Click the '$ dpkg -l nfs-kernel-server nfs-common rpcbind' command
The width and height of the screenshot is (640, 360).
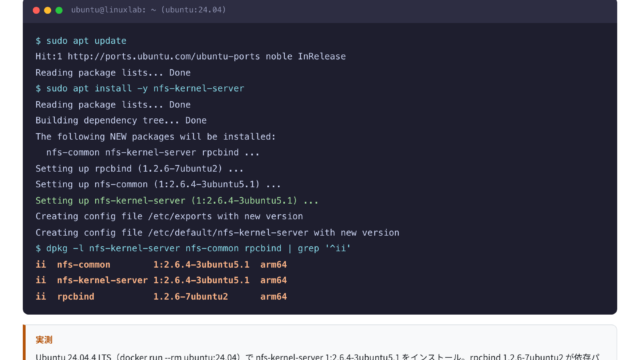pyautogui.click(x=193, y=249)
